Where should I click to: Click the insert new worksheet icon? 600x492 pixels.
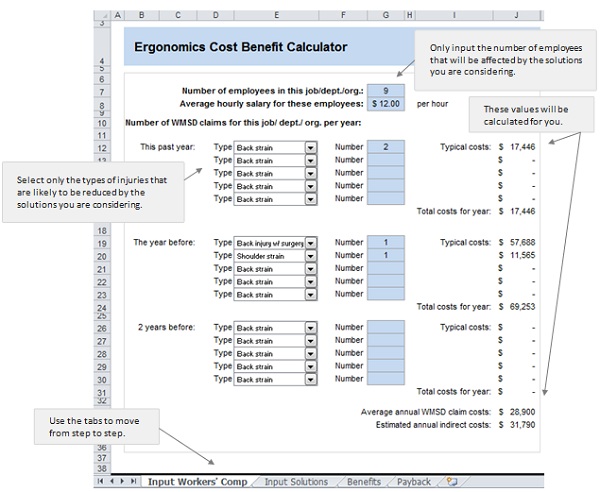452,482
